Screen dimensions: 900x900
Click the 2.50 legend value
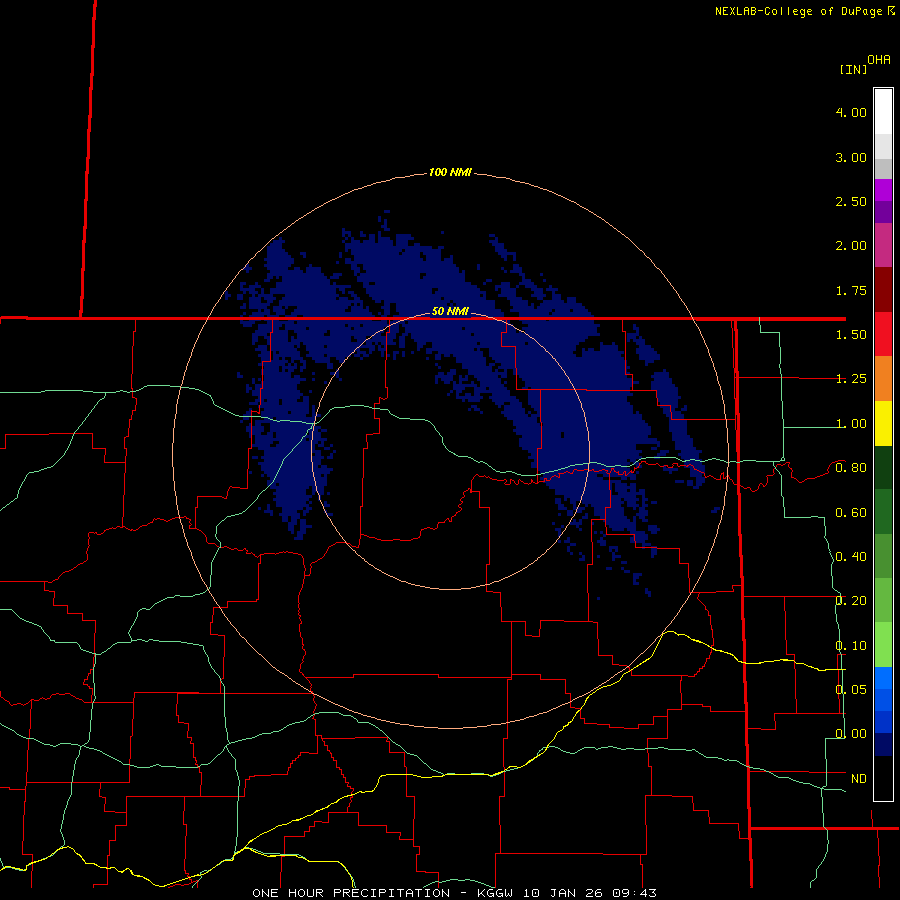pyautogui.click(x=851, y=201)
